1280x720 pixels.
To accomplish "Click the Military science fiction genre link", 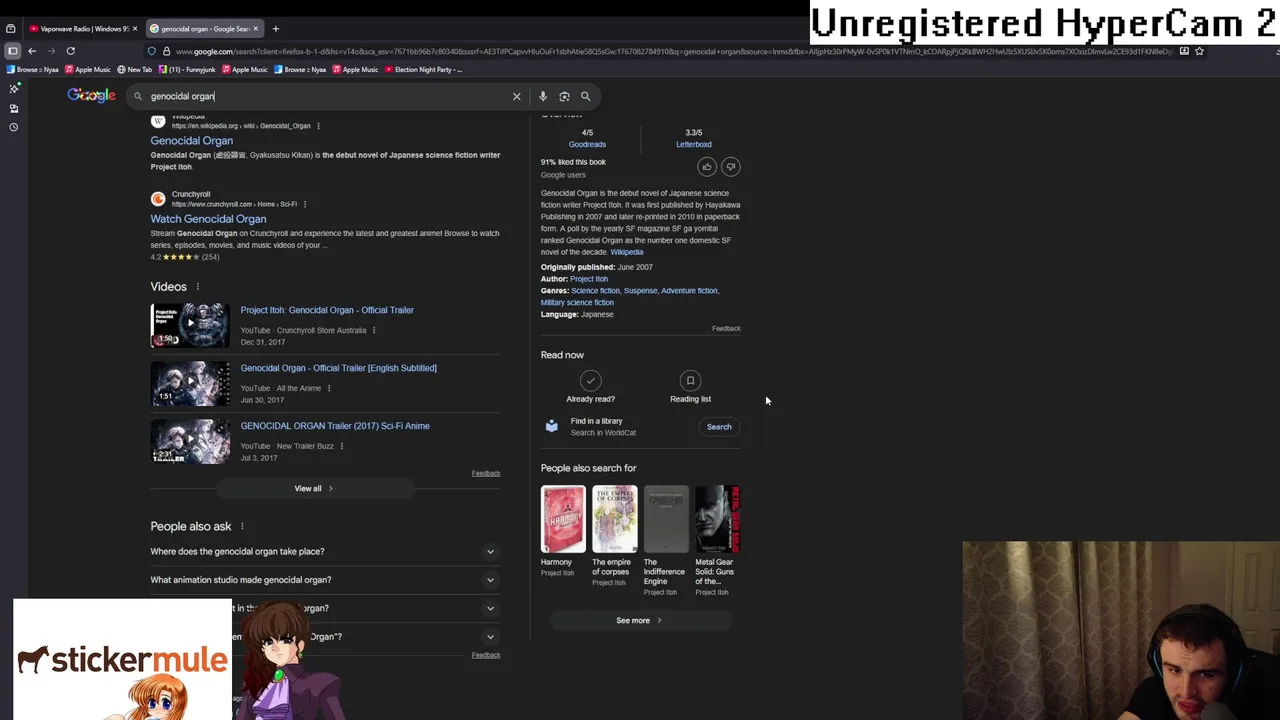I will [x=577, y=303].
